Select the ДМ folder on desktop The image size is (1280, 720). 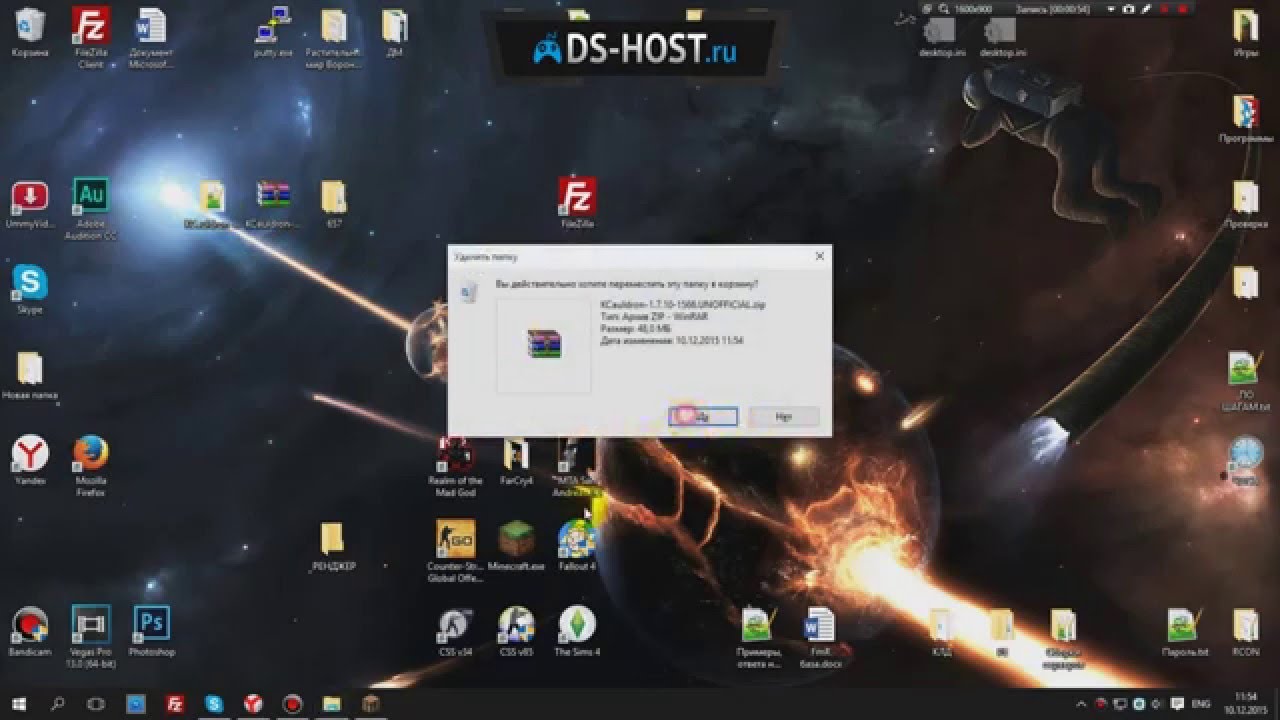pos(395,31)
